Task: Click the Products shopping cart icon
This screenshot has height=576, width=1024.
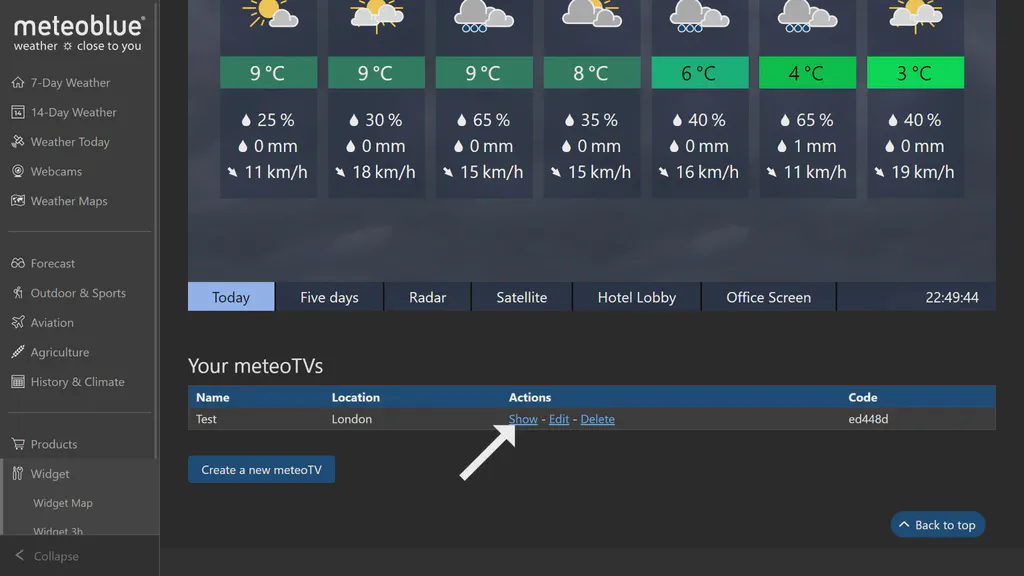Action: [x=18, y=443]
